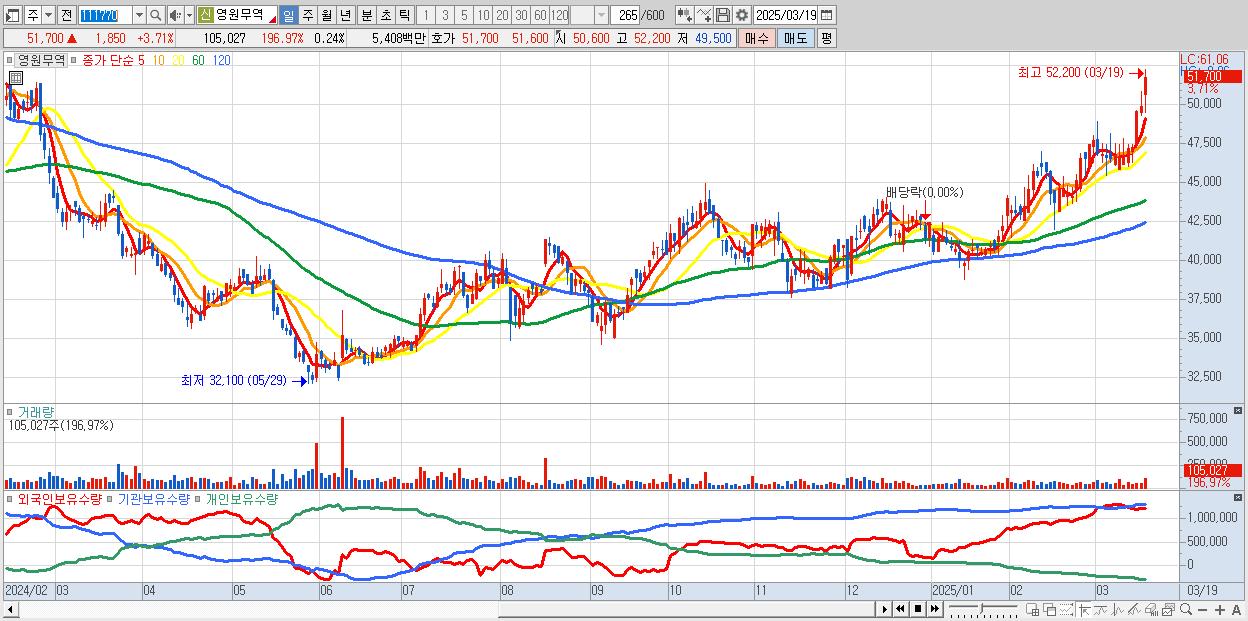The height and width of the screenshot is (621, 1248).
Task: Click the stop button in bottom bar
Action: coord(918,609)
